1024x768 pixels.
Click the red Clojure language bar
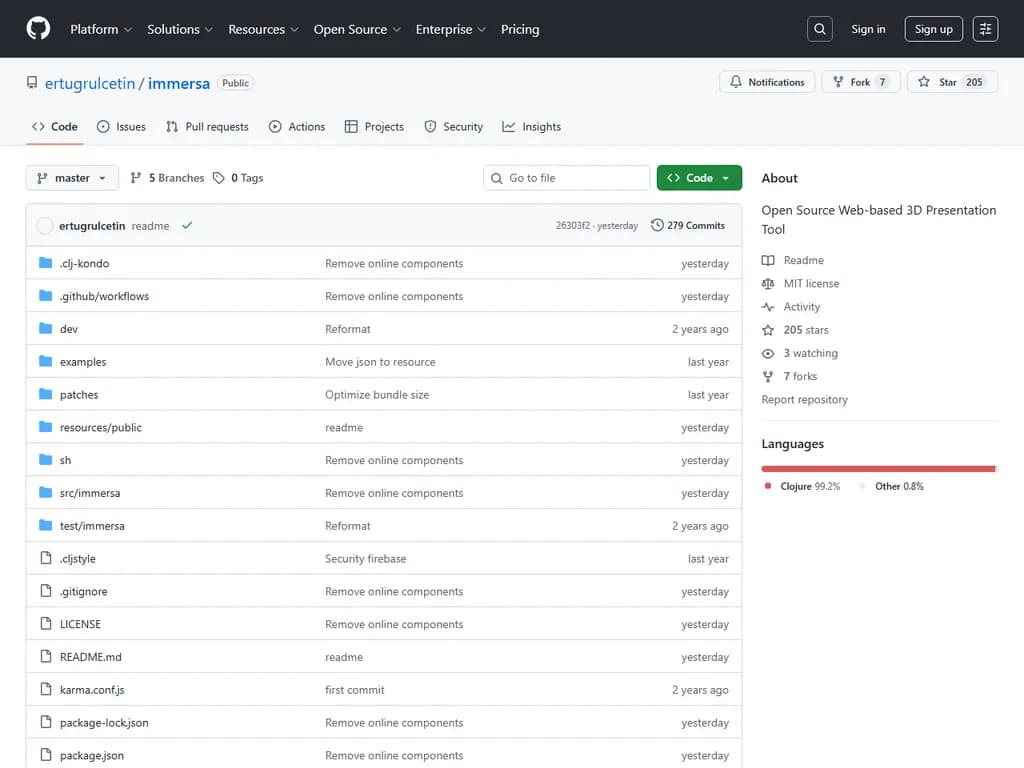877,468
